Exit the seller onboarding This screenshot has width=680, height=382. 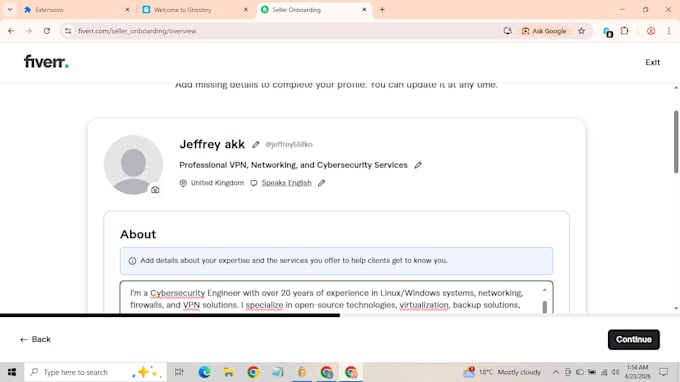[652, 62]
